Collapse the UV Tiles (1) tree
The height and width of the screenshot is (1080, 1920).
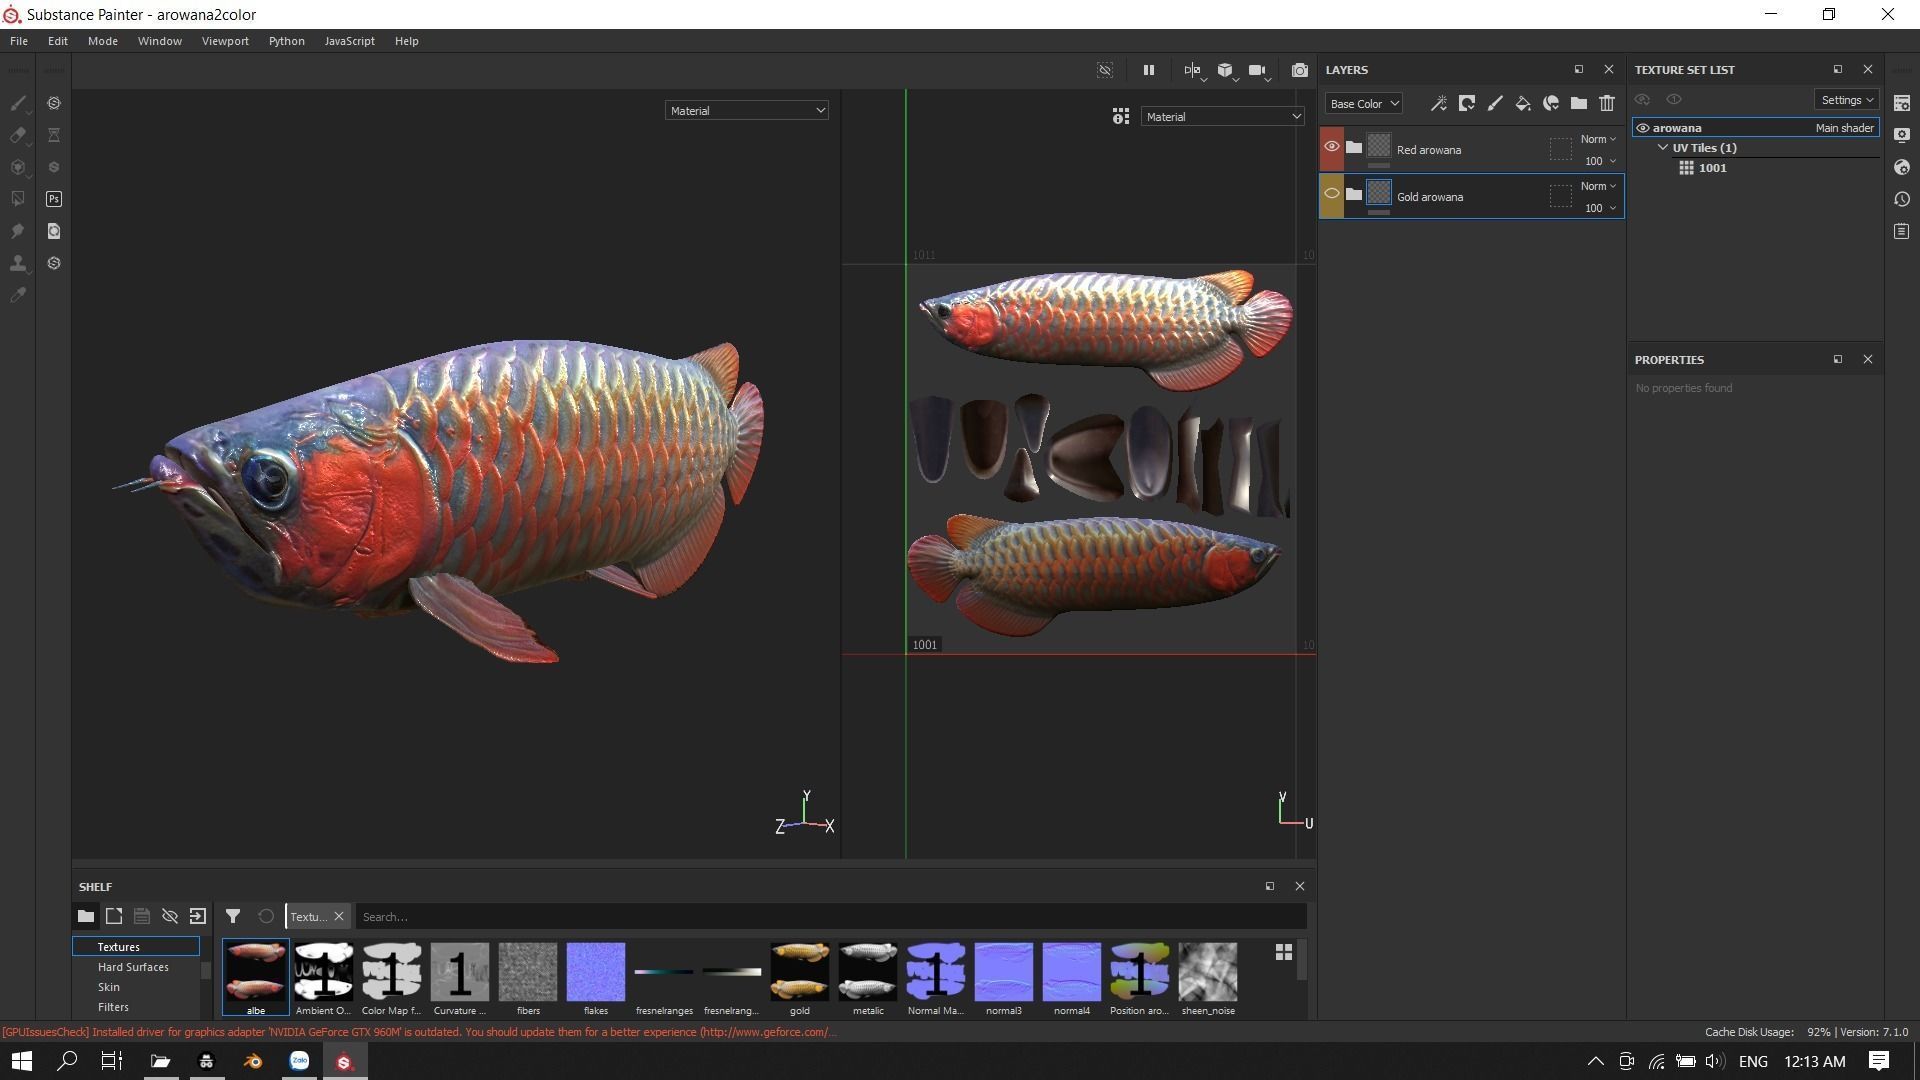pyautogui.click(x=1663, y=148)
